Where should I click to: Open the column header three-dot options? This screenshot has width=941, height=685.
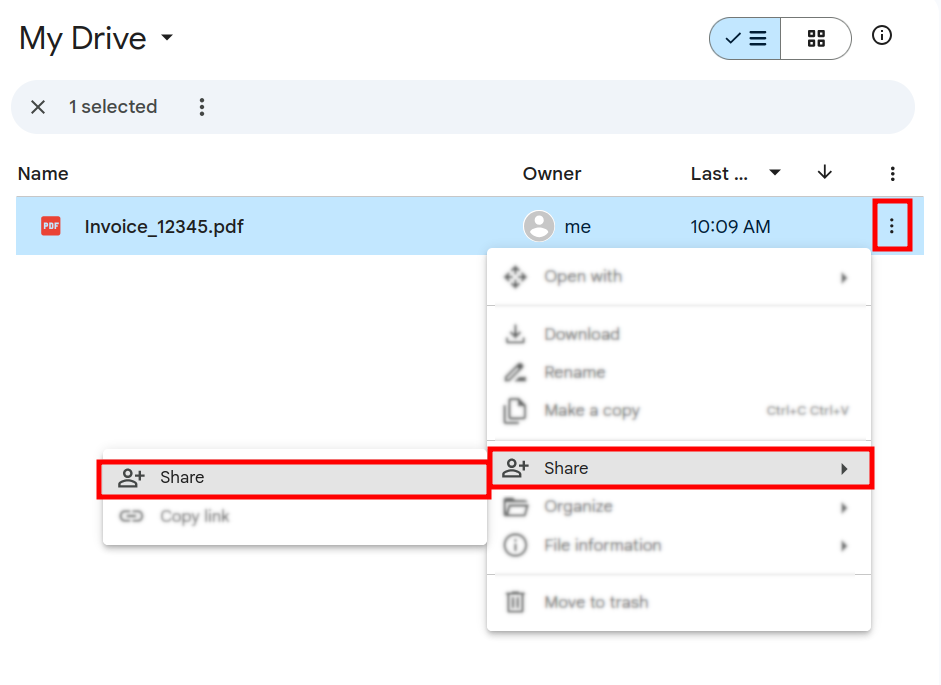tap(892, 174)
